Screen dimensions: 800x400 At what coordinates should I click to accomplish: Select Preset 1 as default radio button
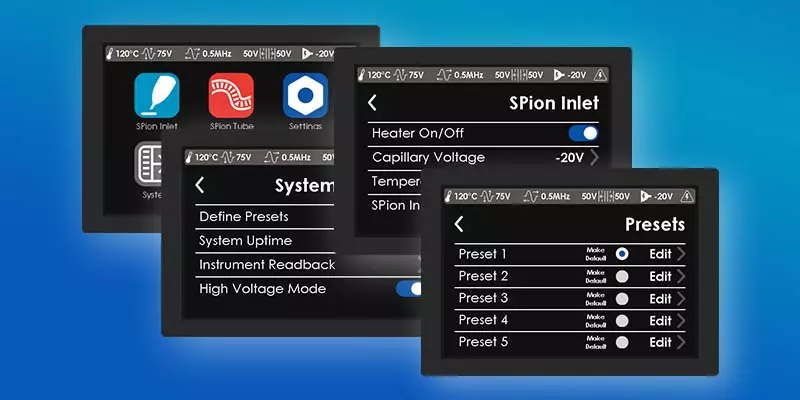coord(622,254)
